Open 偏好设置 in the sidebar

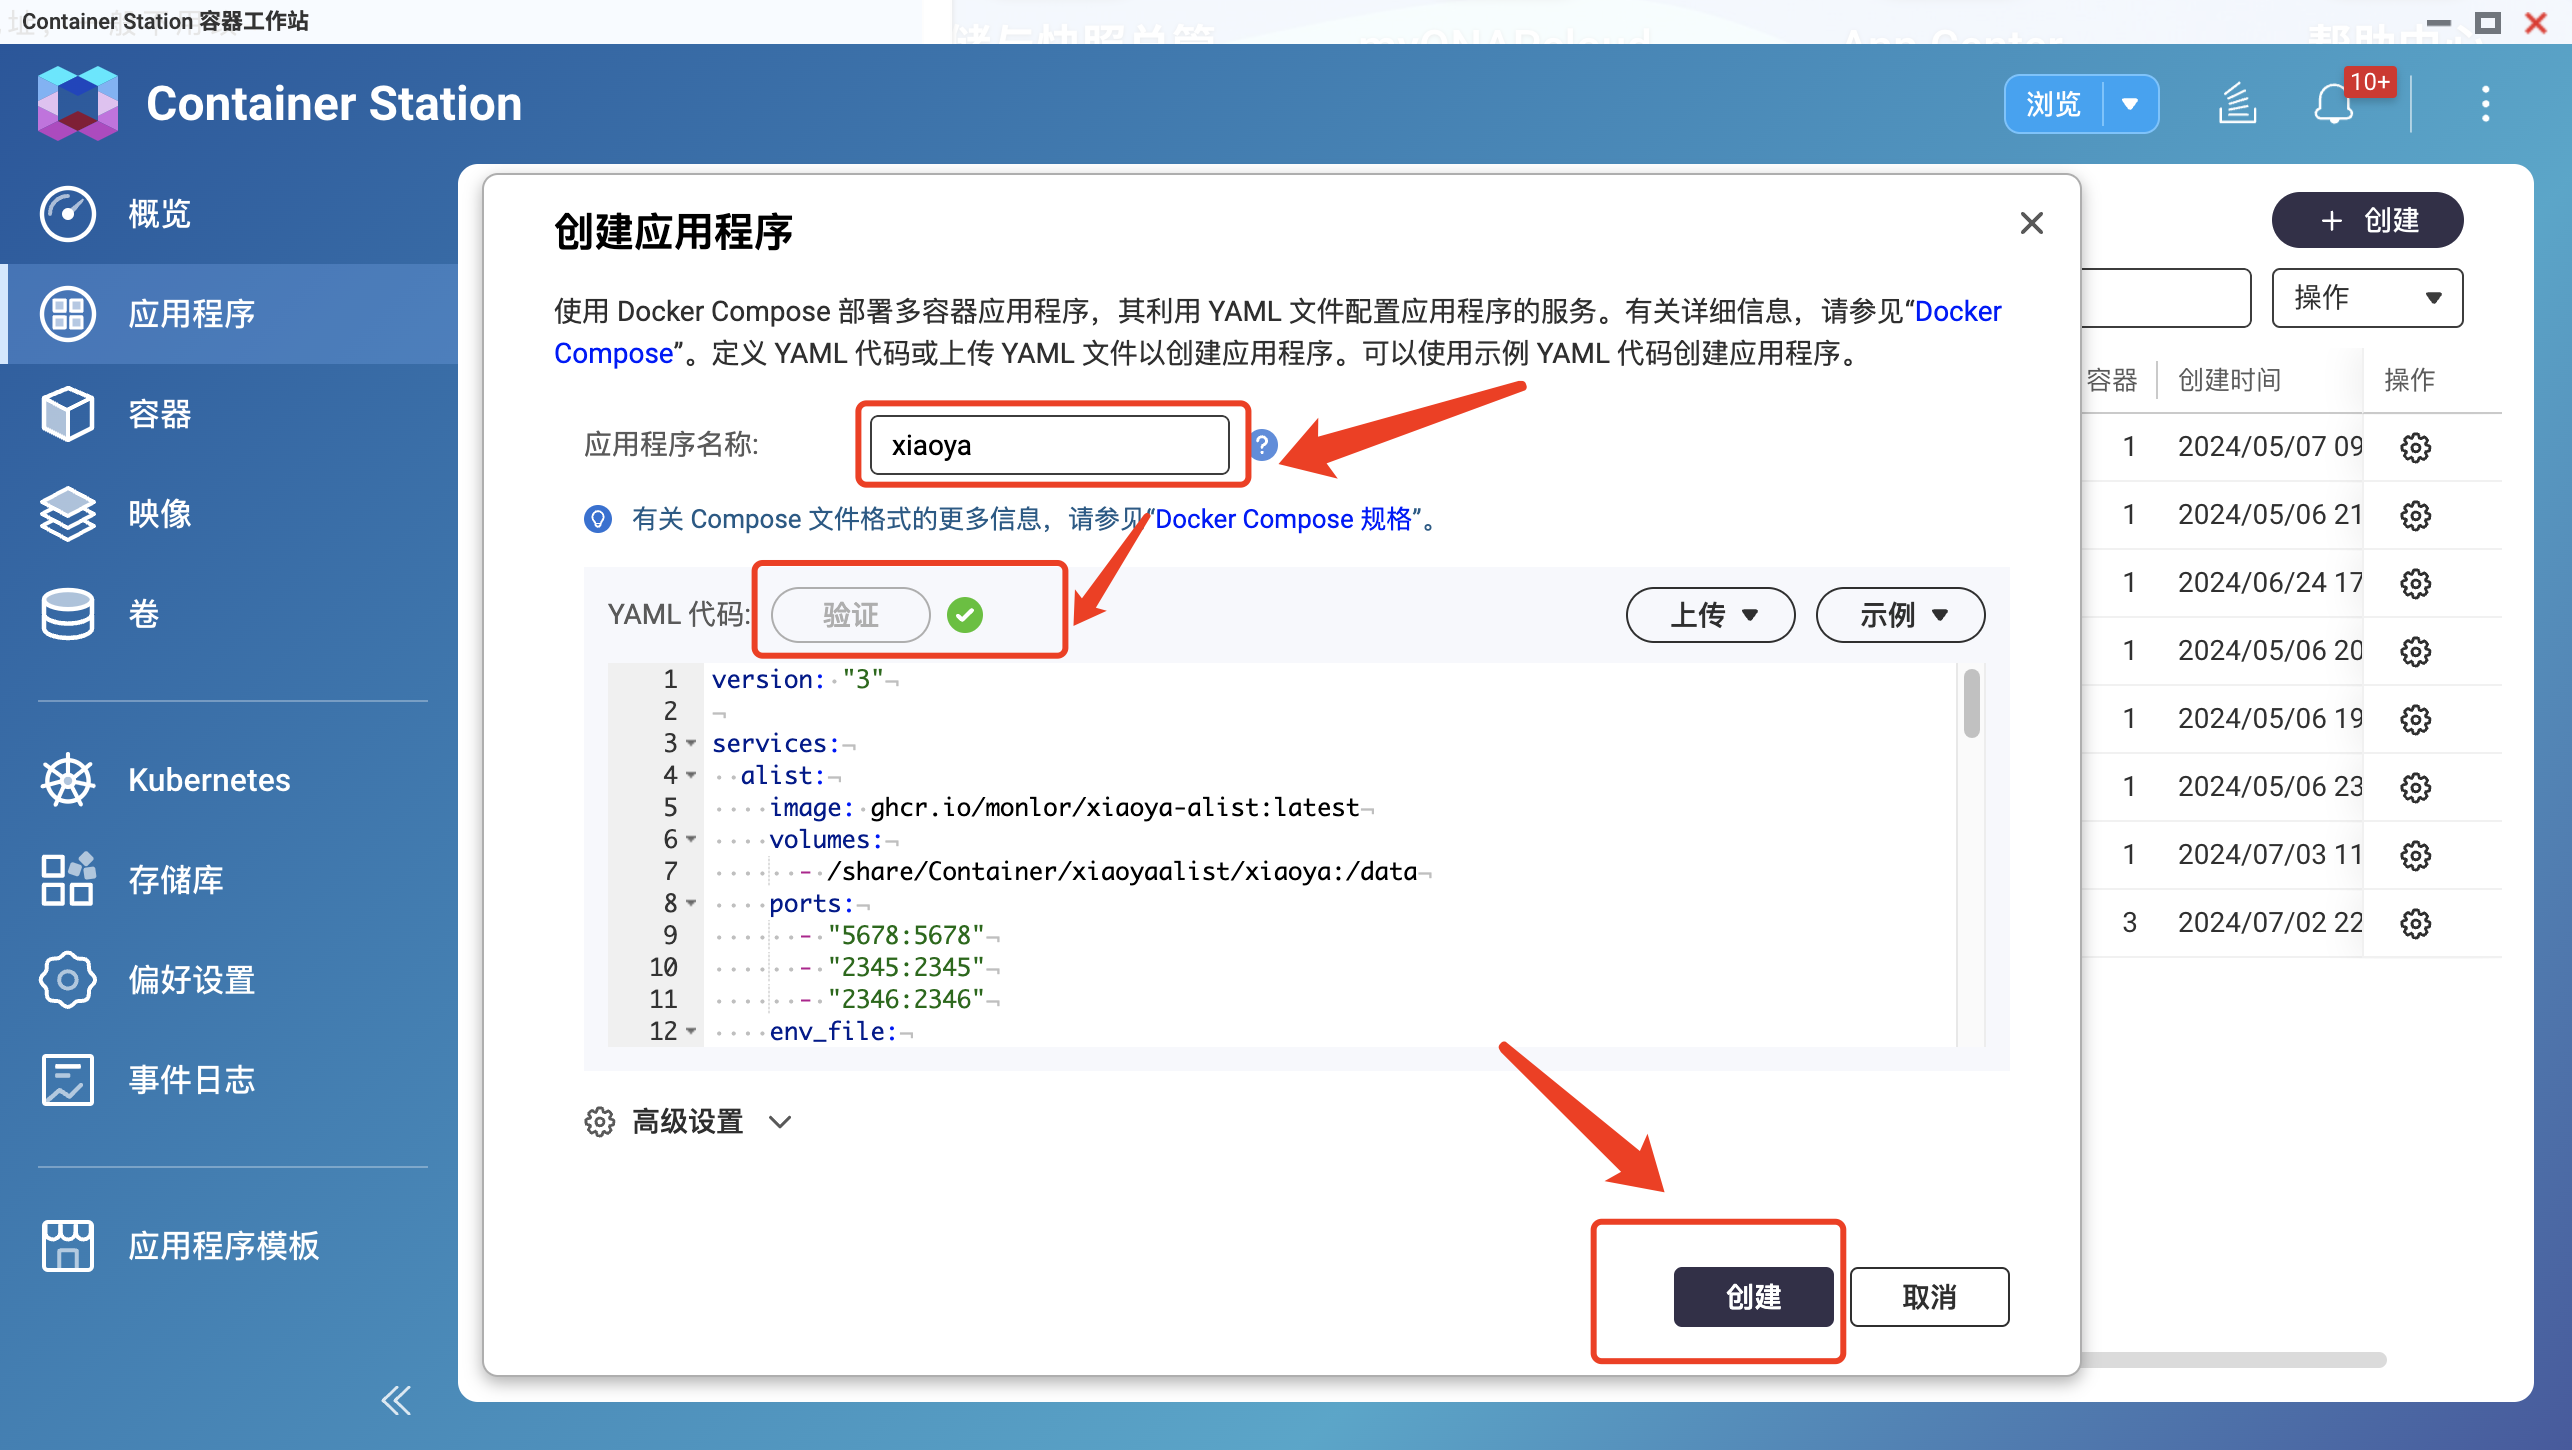229,980
